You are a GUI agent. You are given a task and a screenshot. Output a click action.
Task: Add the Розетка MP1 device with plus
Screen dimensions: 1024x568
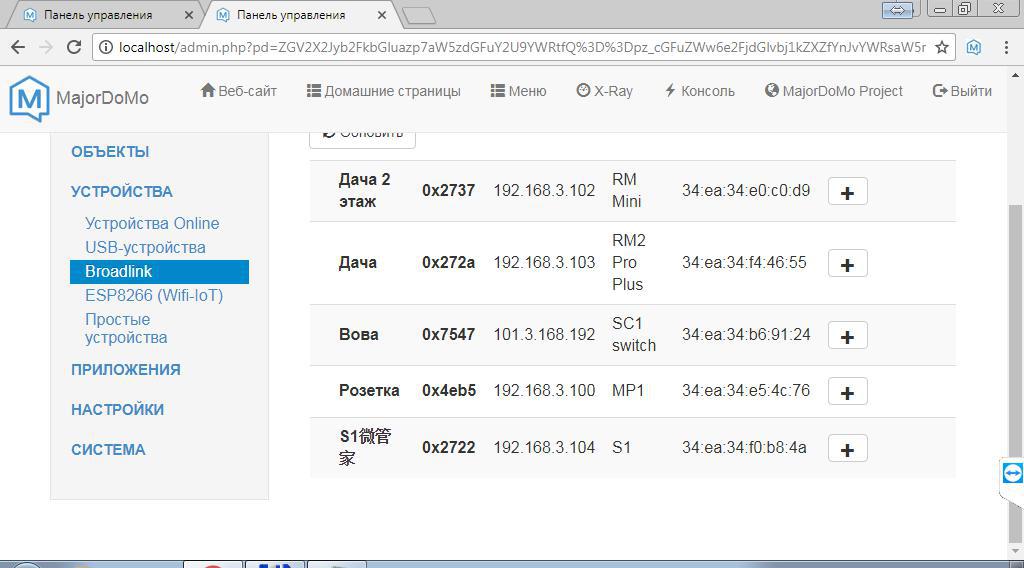(x=847, y=391)
